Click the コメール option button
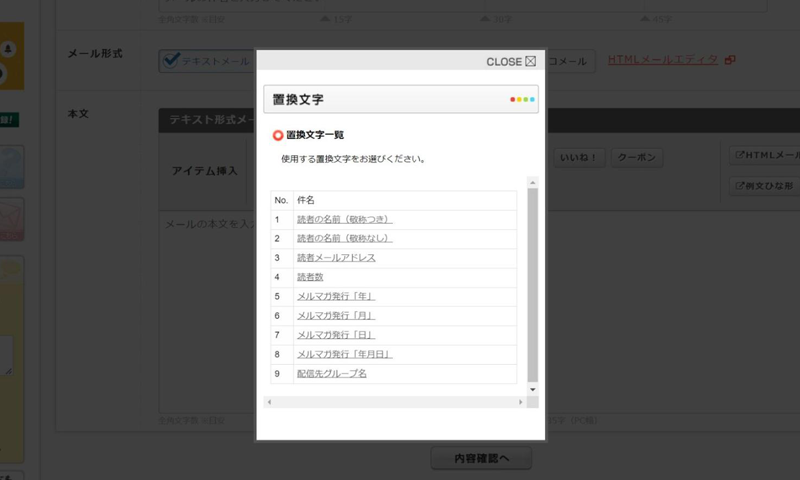 click(x=570, y=61)
